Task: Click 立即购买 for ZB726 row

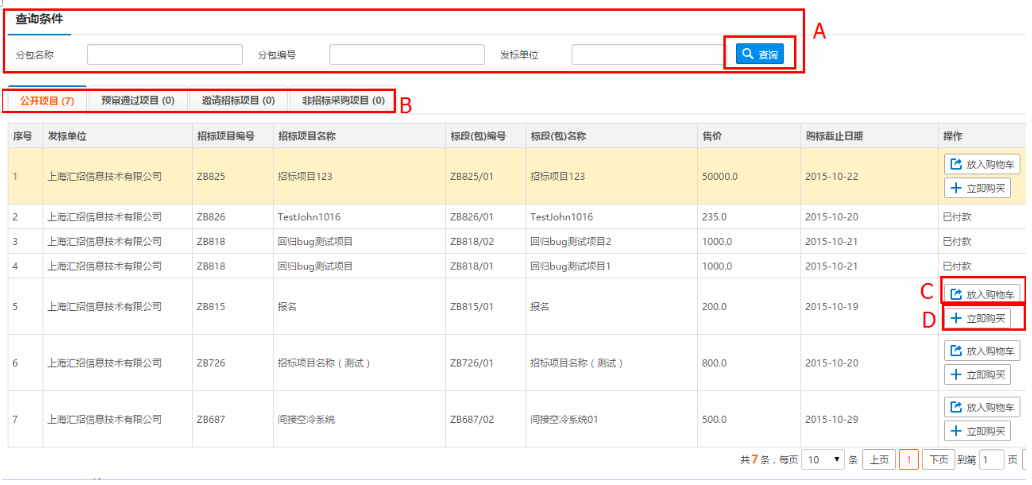Action: [976, 375]
